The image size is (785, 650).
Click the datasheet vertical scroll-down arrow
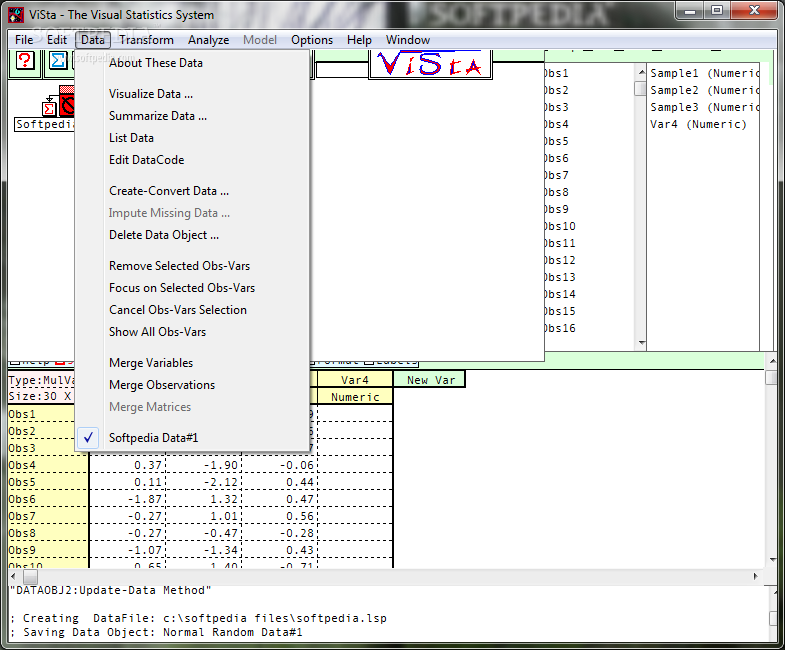tap(772, 559)
